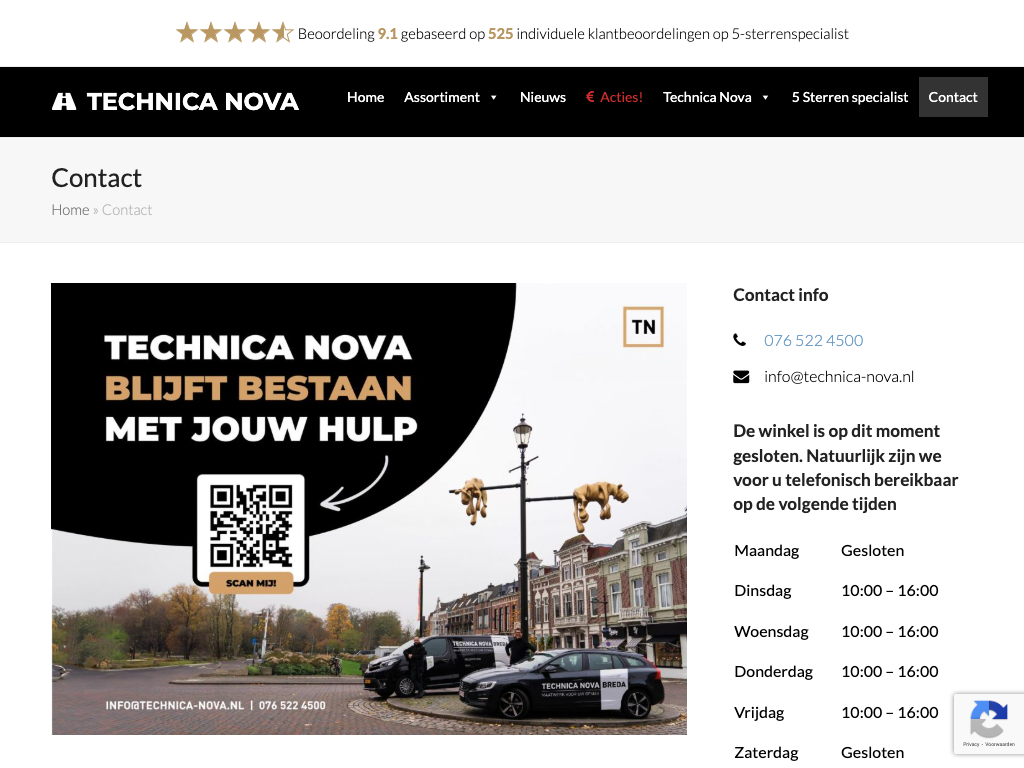Click the Vrijdag opening hours 10:00 – 16:00
1024x768 pixels.
tap(889, 712)
